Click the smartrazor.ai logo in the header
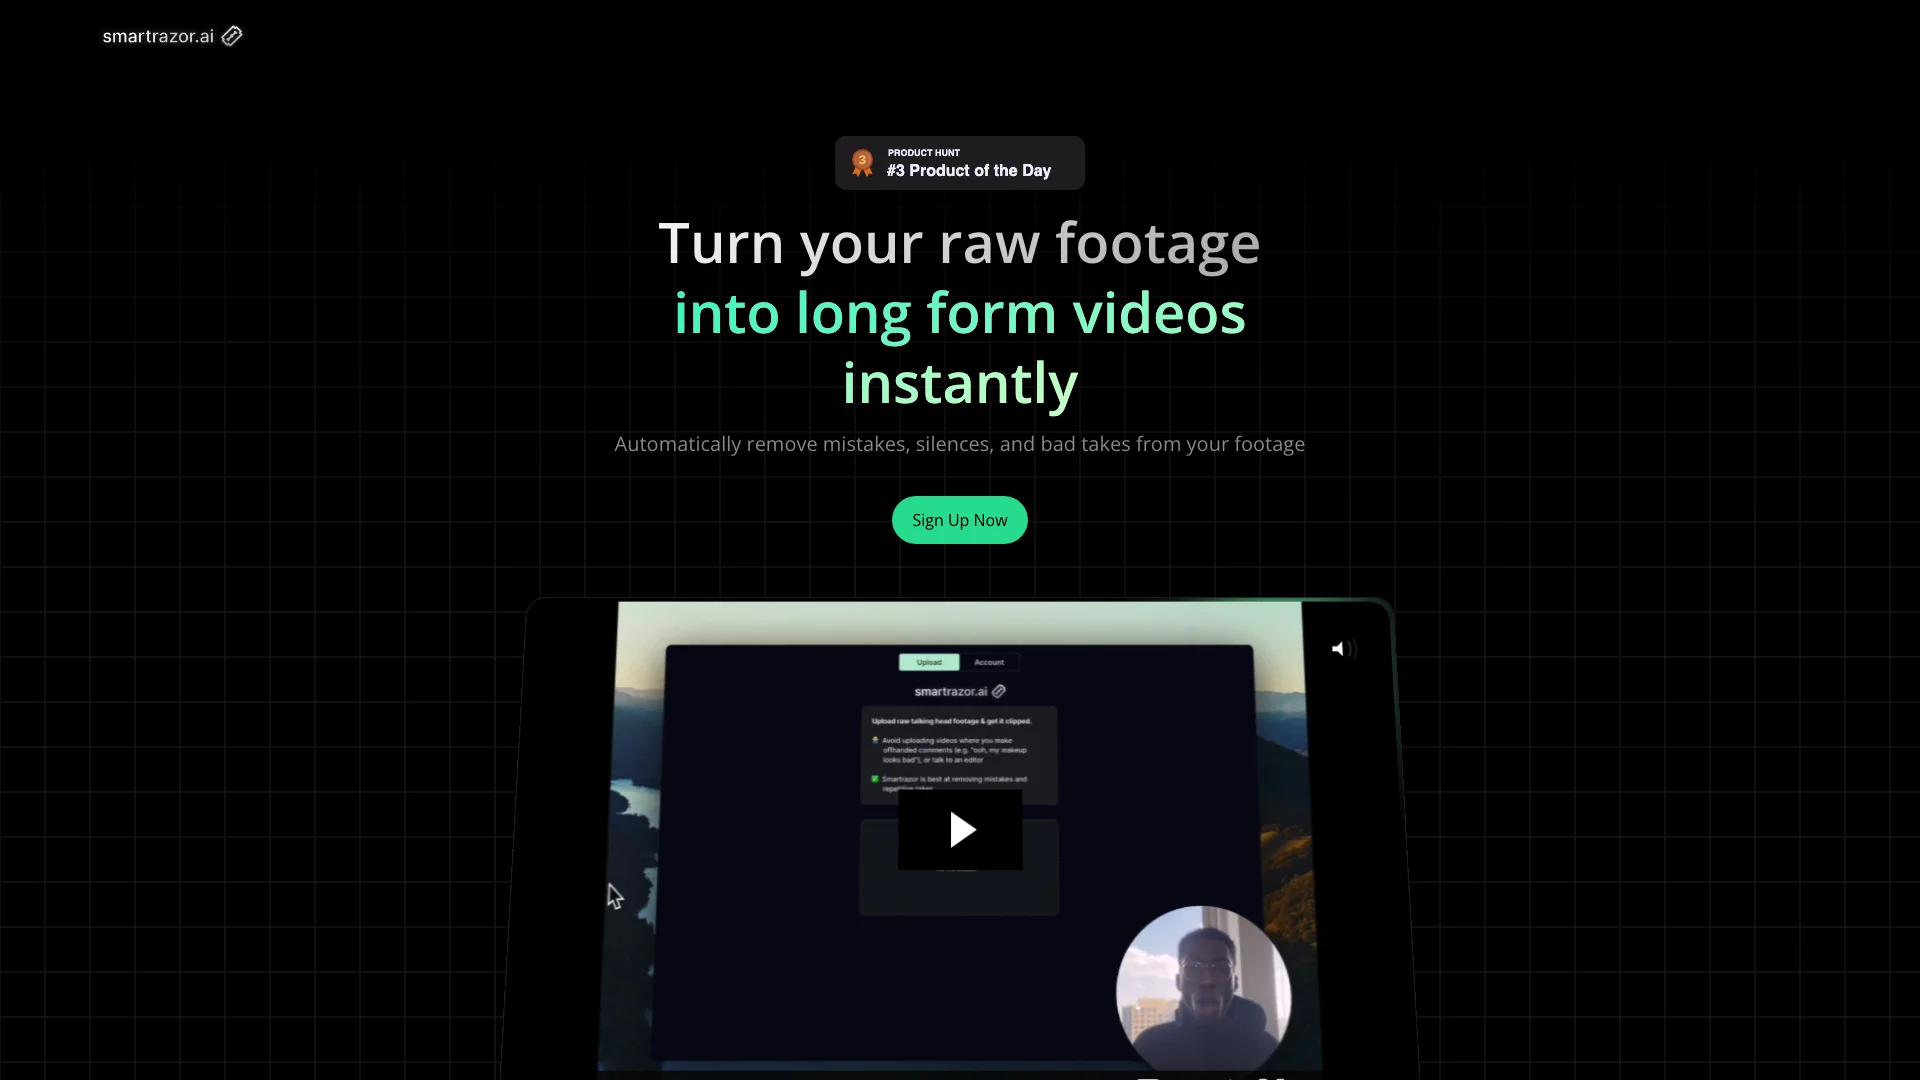The image size is (1920, 1080). click(172, 36)
